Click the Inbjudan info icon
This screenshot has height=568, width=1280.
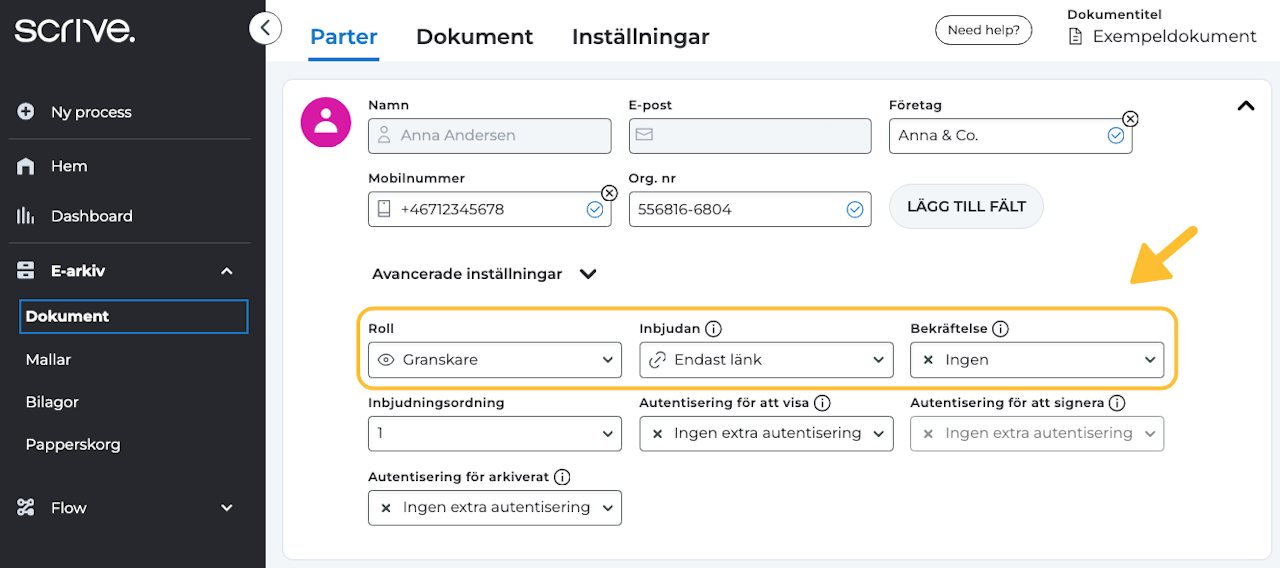pos(713,328)
